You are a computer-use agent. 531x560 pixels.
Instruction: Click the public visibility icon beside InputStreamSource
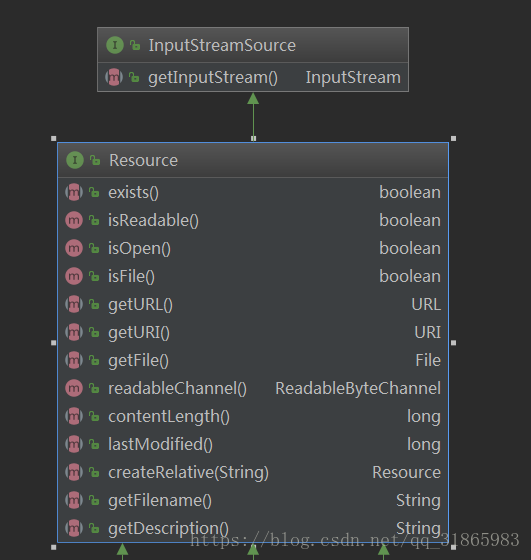(135, 45)
